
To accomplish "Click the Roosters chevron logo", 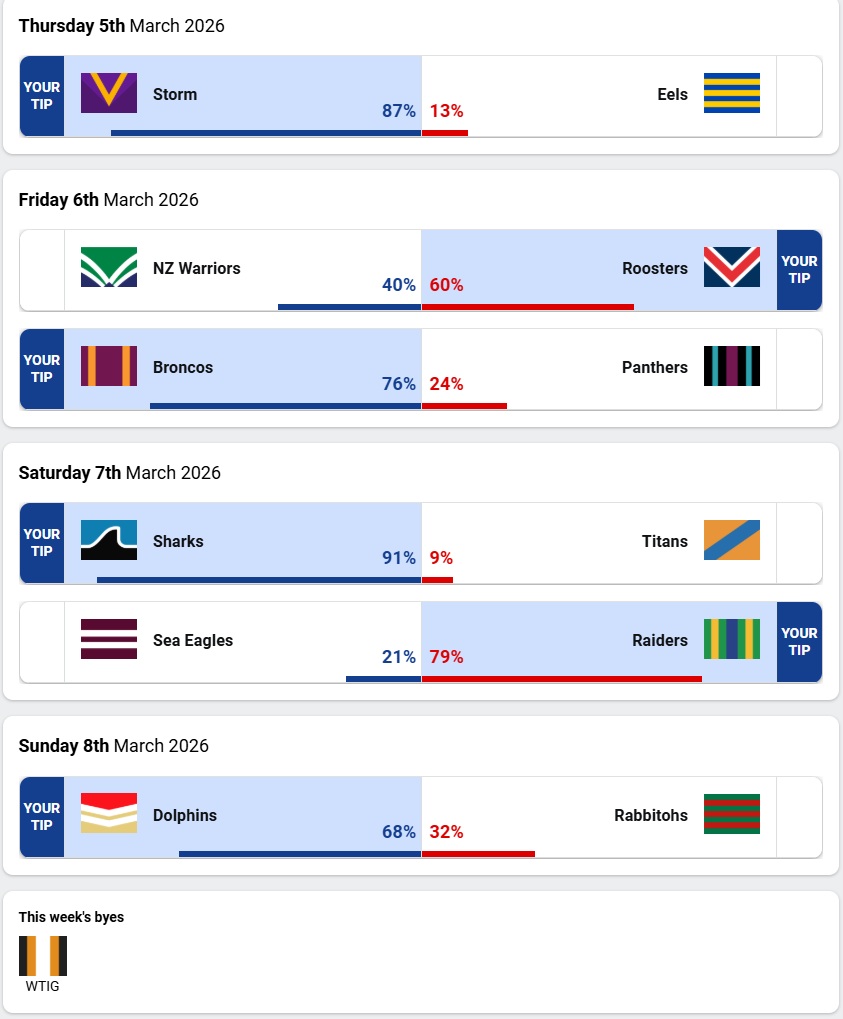I will coord(731,267).
